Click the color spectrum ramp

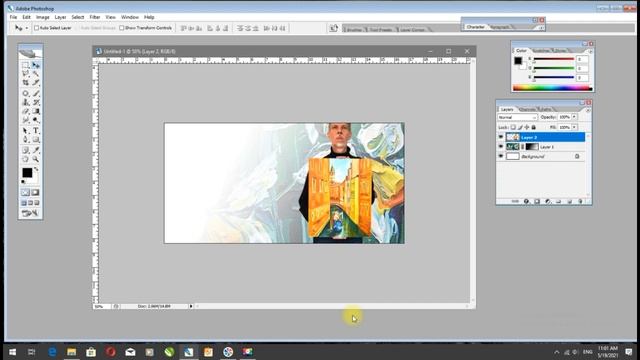(552, 88)
